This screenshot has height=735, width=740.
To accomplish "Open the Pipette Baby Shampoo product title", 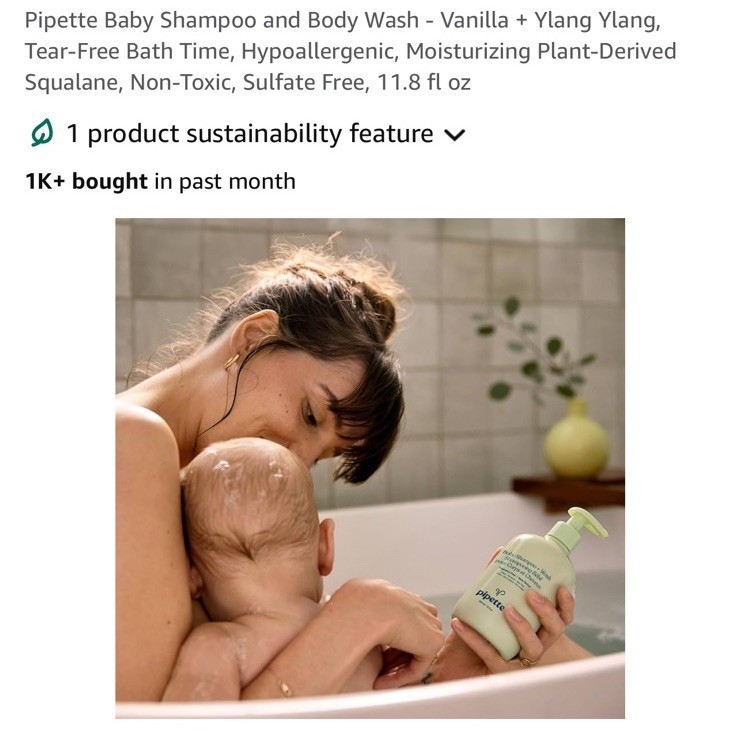I will click(351, 51).
